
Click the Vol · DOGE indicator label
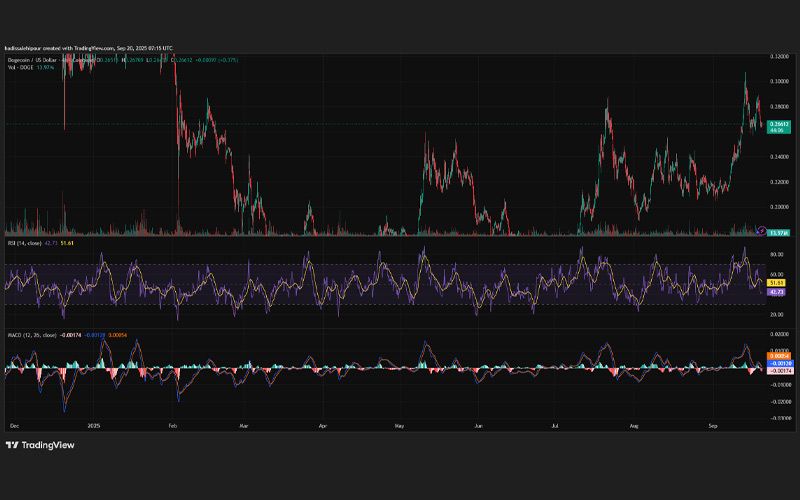point(21,67)
